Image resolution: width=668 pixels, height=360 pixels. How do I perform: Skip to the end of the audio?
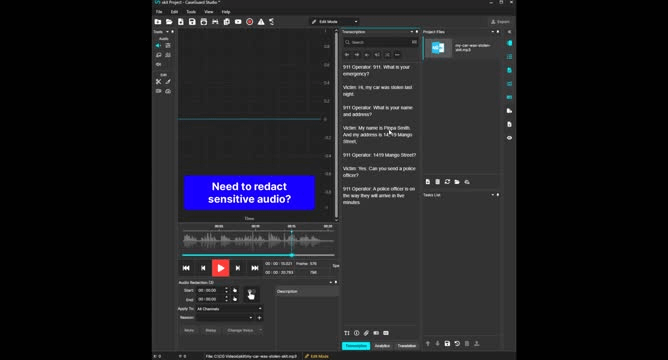point(255,268)
